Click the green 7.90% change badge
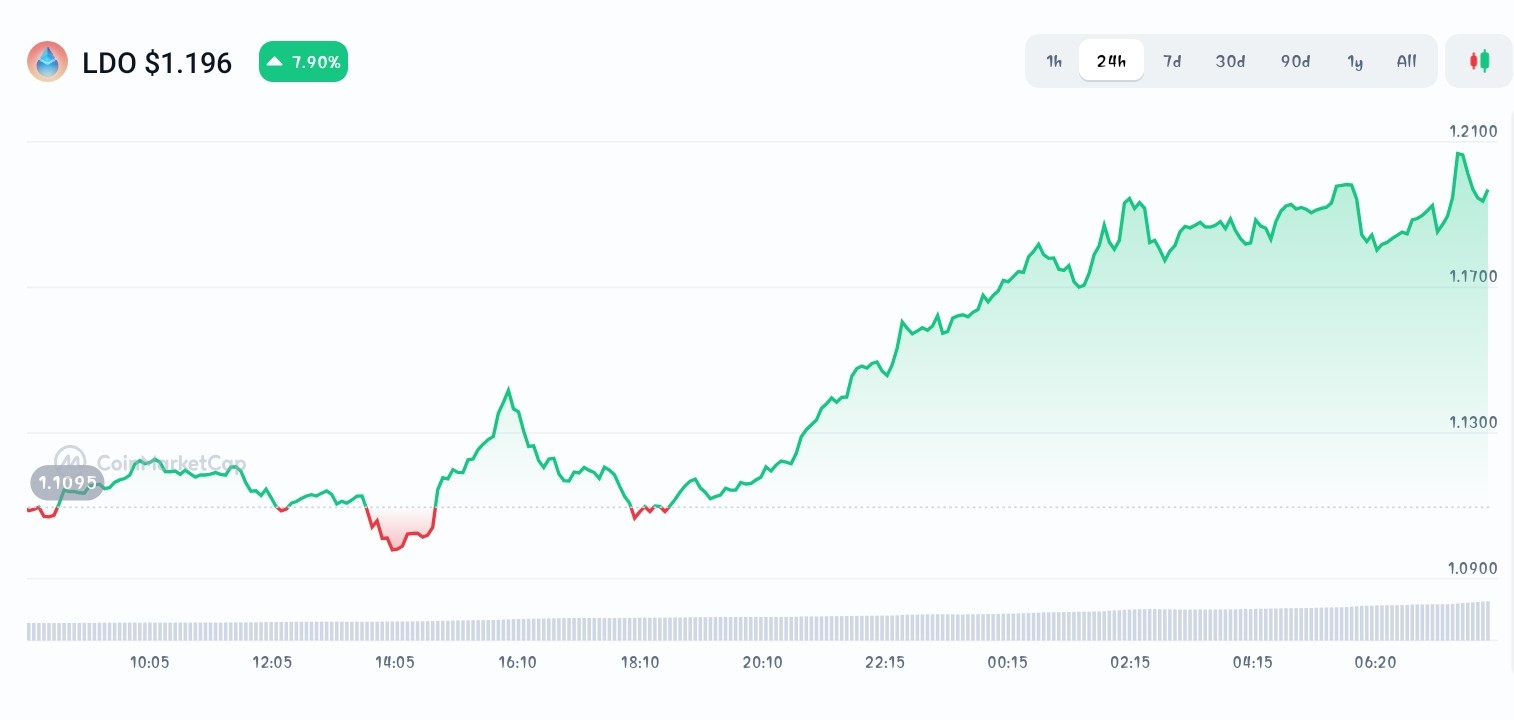Screen dimensions: 1514x720 (x=303, y=62)
